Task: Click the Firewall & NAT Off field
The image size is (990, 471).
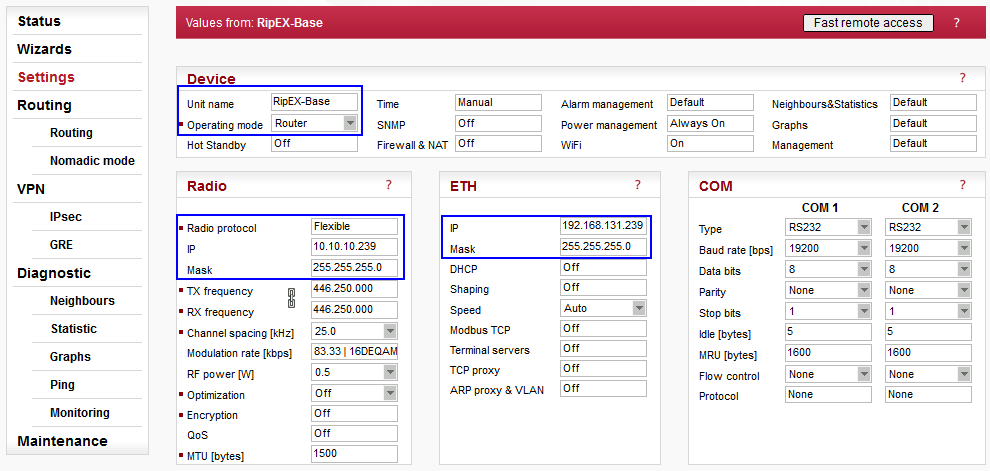Action: tap(498, 143)
